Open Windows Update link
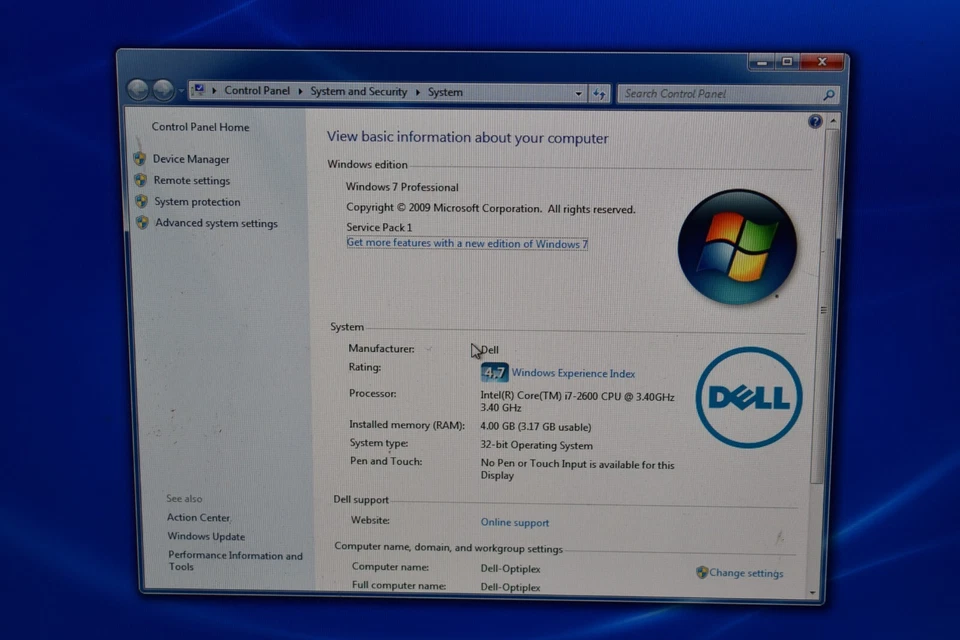960x640 pixels. point(206,536)
